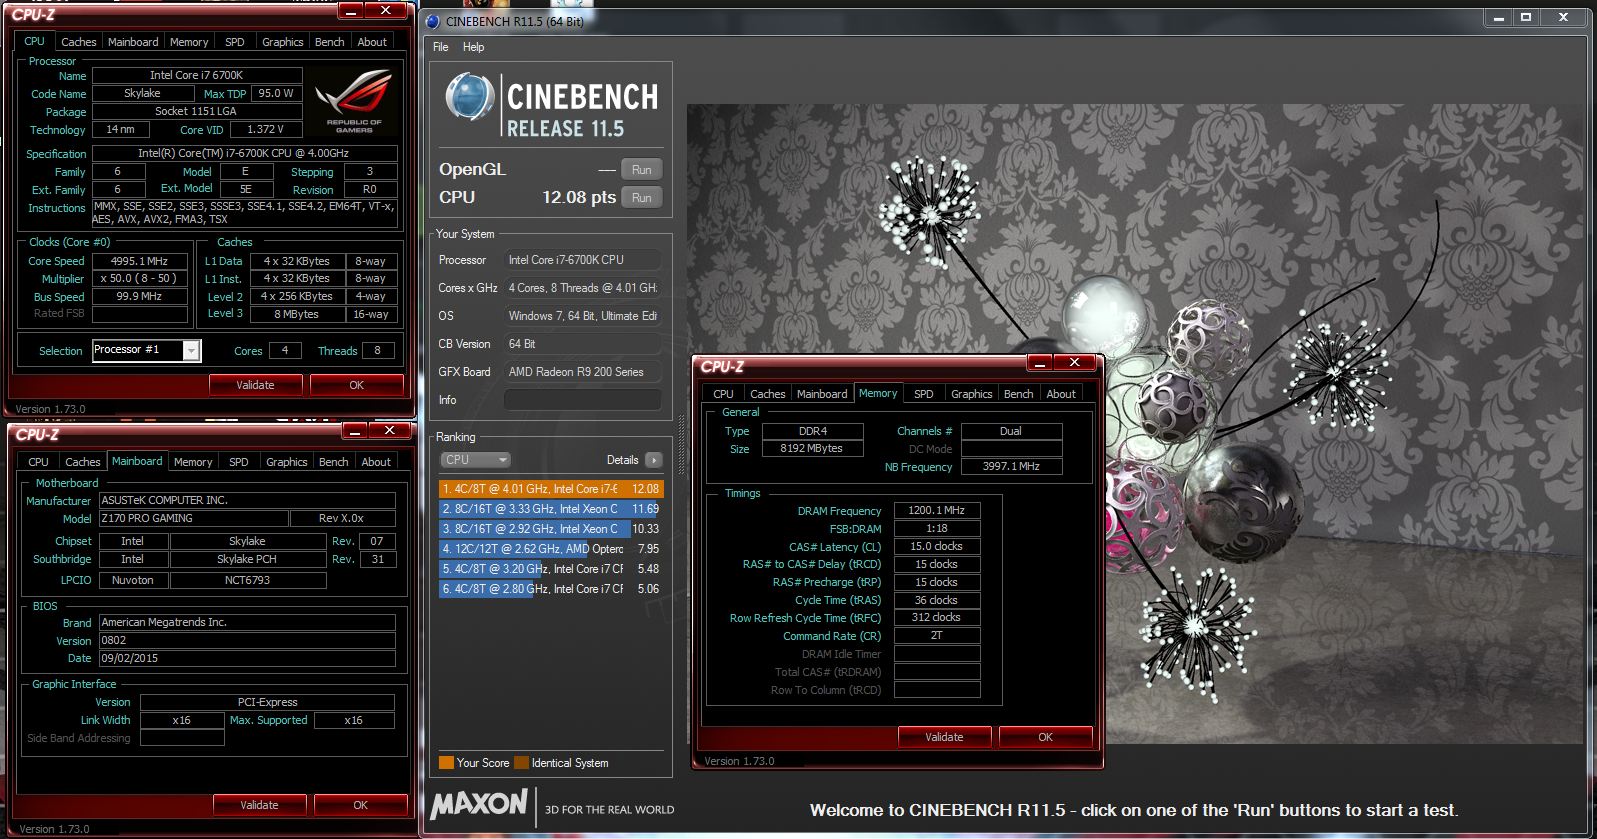The image size is (1597, 839).
Task: Switch to CPU tab in Mainboard CPU-Z window
Action: click(x=38, y=462)
